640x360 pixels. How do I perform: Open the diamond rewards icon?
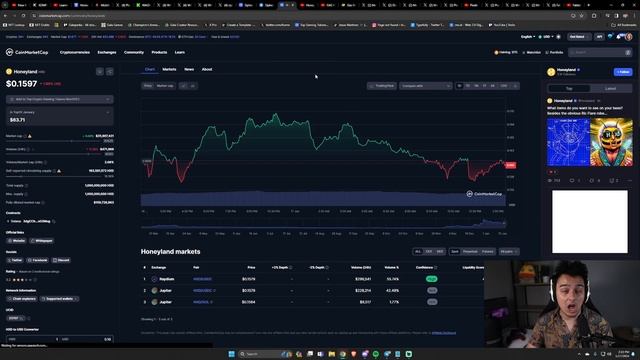pos(610,37)
